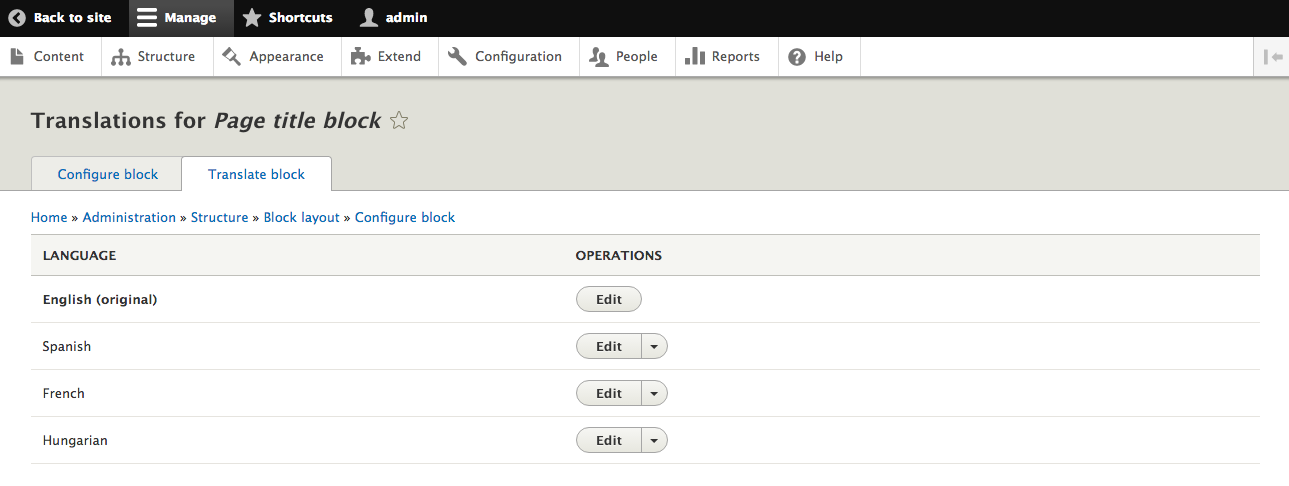Image resolution: width=1289 pixels, height=486 pixels.
Task: Click Edit for English original
Action: (609, 299)
